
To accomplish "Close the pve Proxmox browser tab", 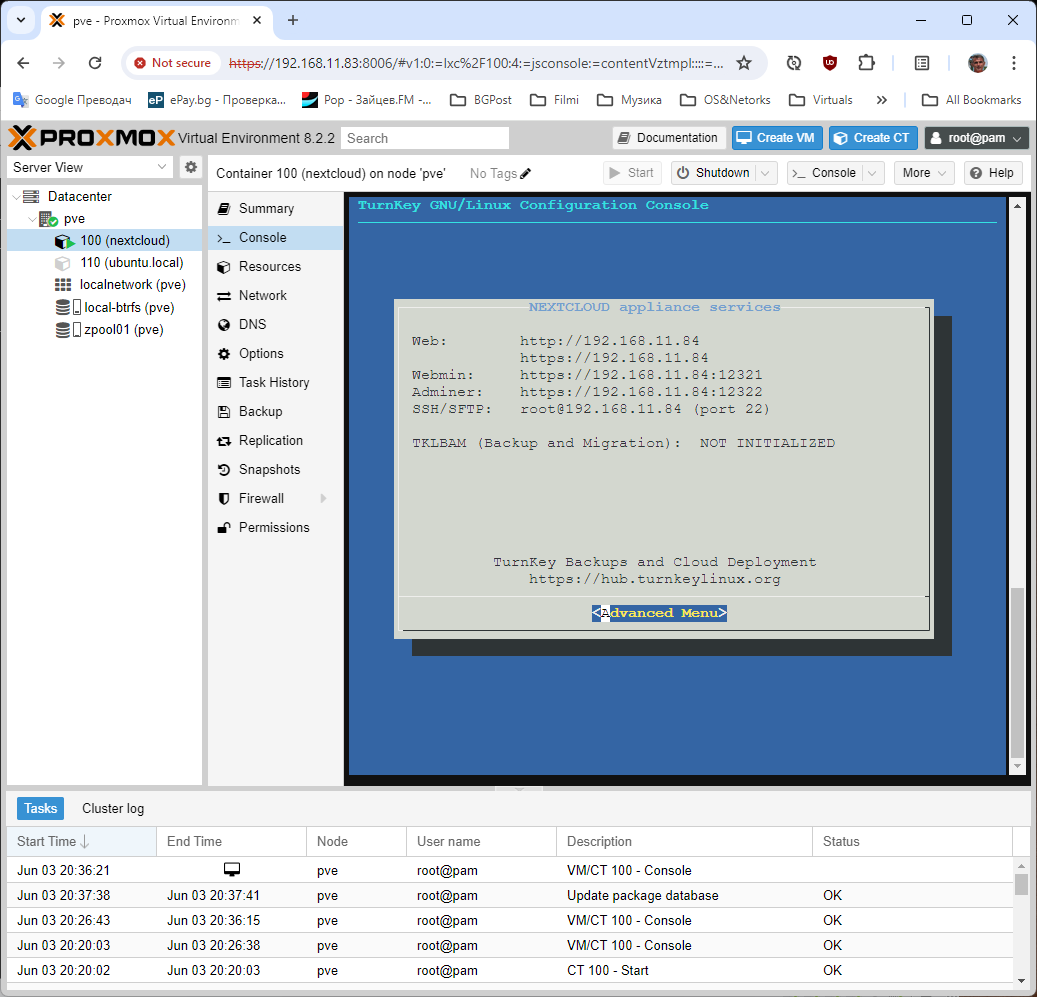I will pyautogui.click(x=257, y=20).
